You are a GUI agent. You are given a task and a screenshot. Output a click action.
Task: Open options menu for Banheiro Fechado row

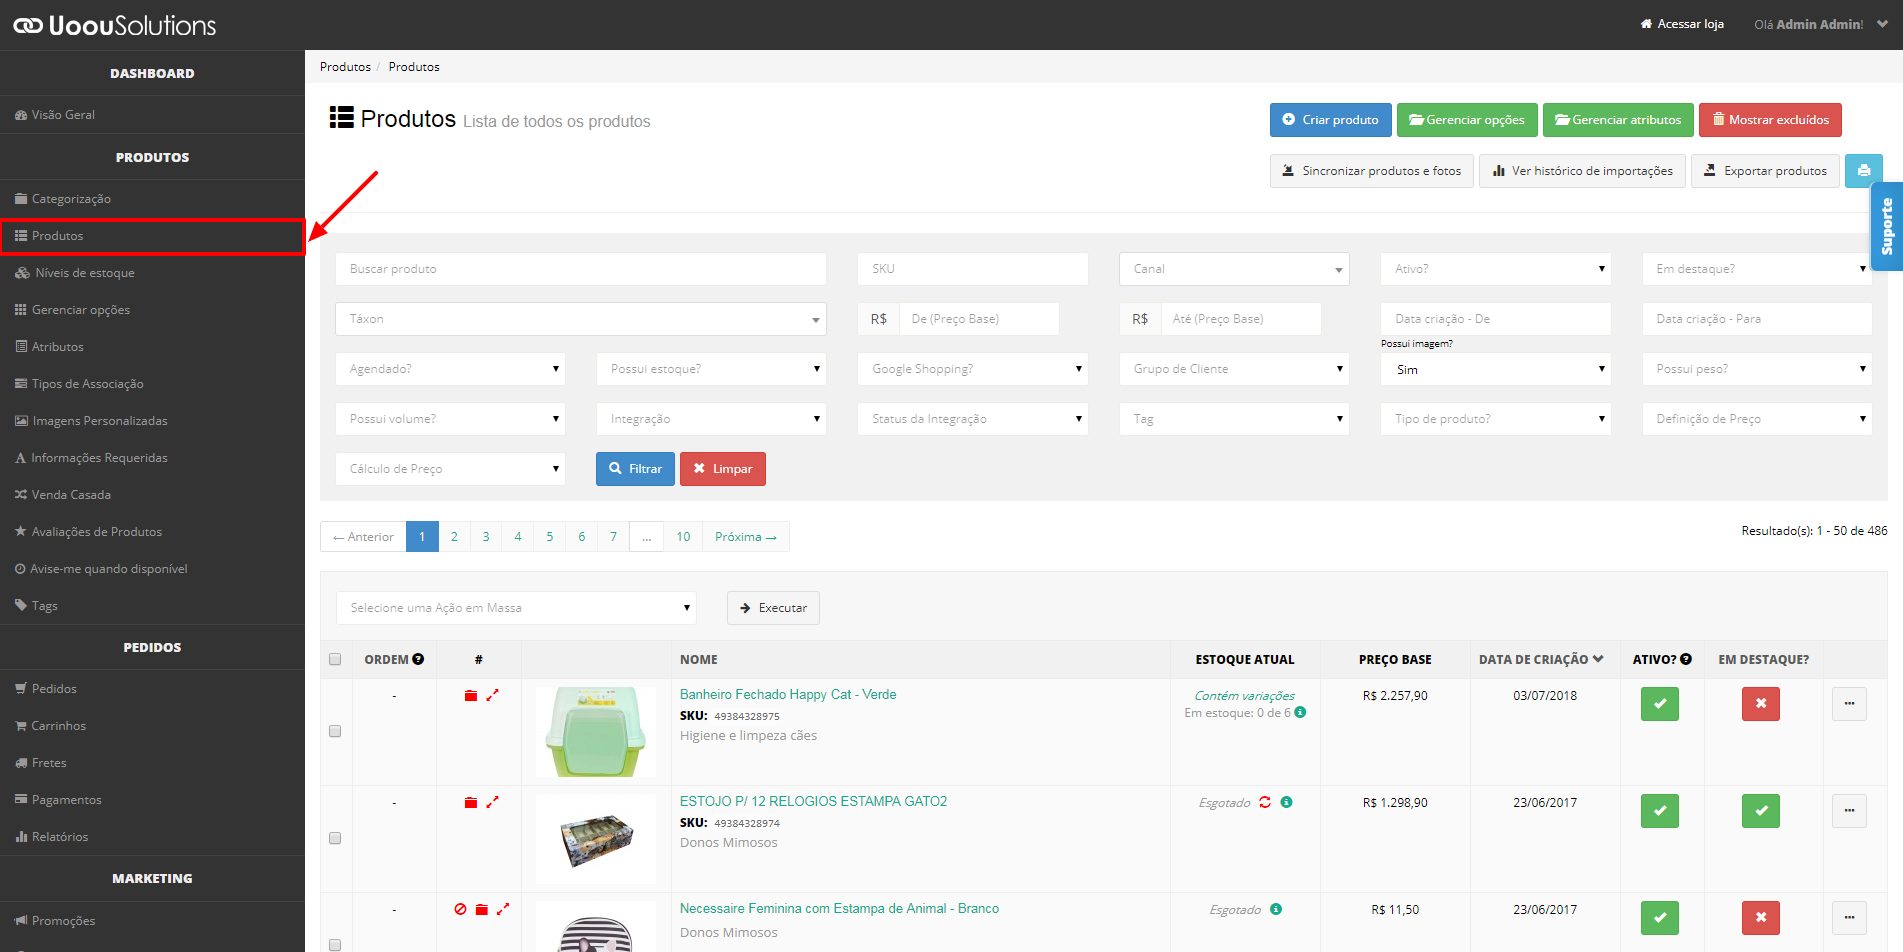pos(1849,704)
